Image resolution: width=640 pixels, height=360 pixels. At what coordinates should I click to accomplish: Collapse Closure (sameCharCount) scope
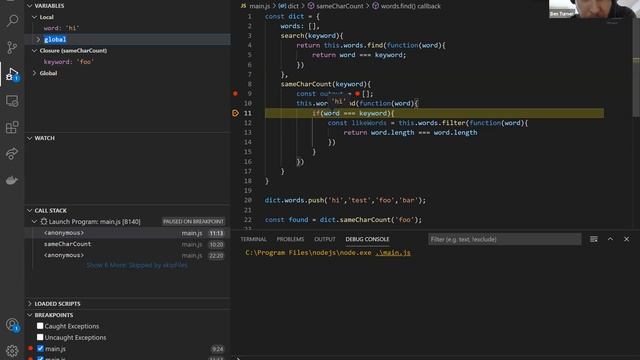tap(35, 51)
